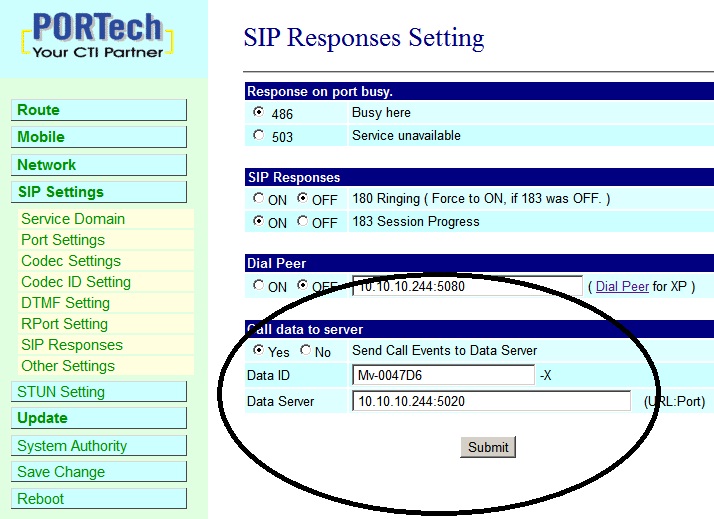Select 486 Busy here response
Screen dimensions: 714x519
(x=259, y=112)
